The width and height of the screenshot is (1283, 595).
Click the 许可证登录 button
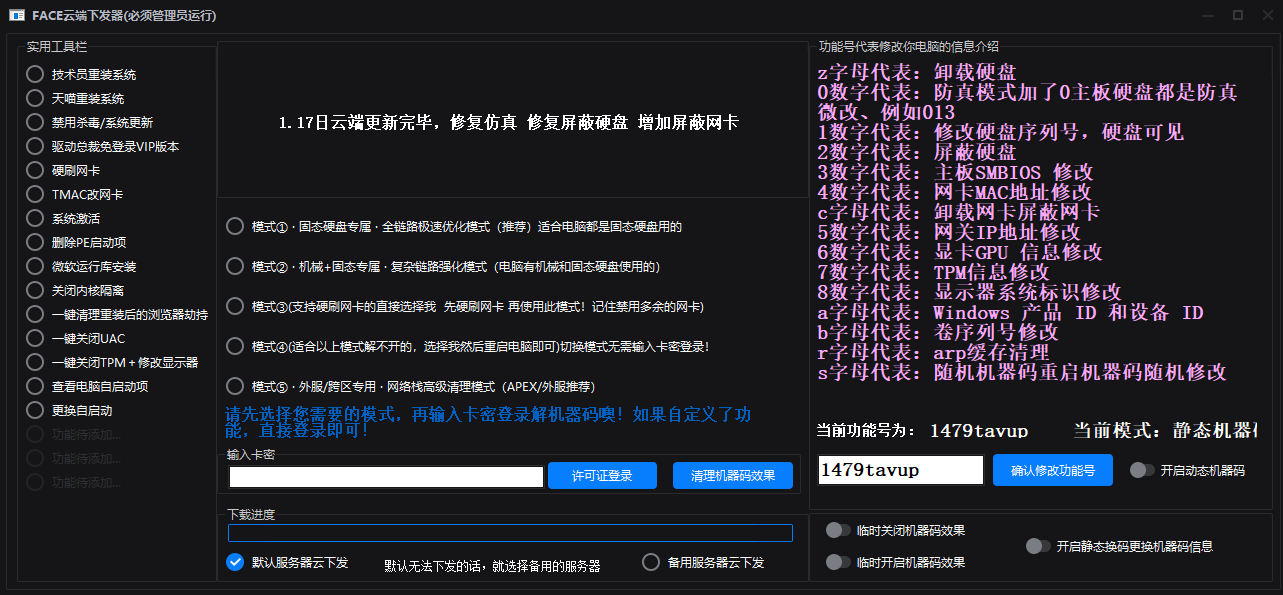pyautogui.click(x=602, y=475)
